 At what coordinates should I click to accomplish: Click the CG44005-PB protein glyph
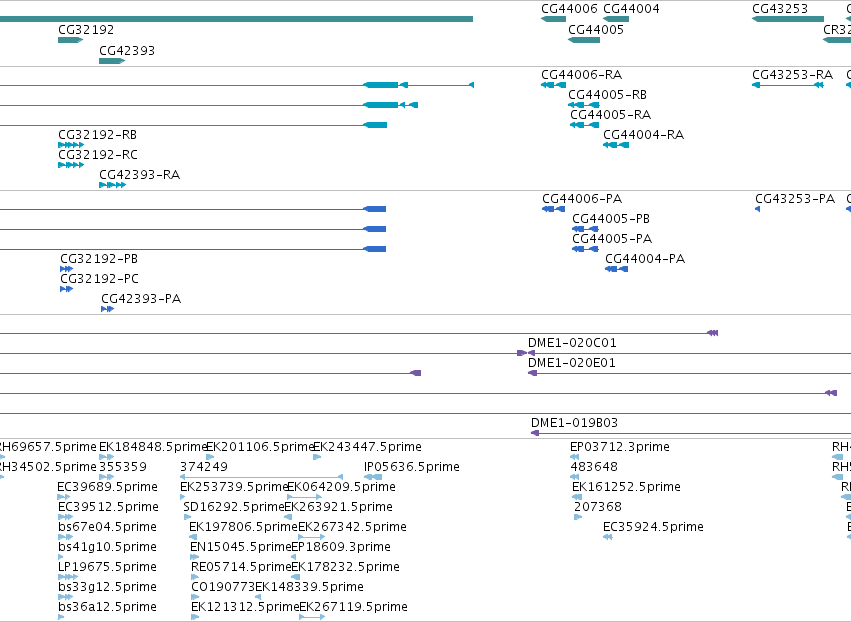click(x=585, y=229)
